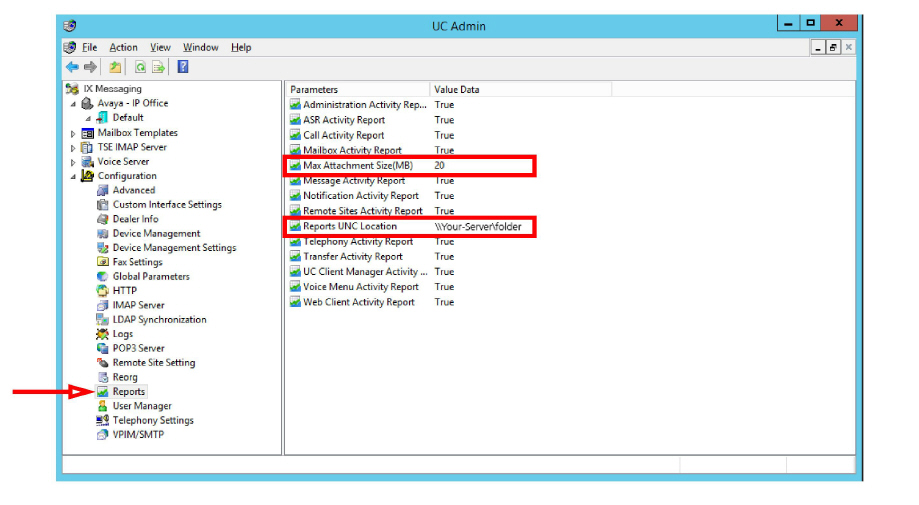Select the ASR Activity Report row
The width and height of the screenshot is (919, 505).
pyautogui.click(x=344, y=120)
